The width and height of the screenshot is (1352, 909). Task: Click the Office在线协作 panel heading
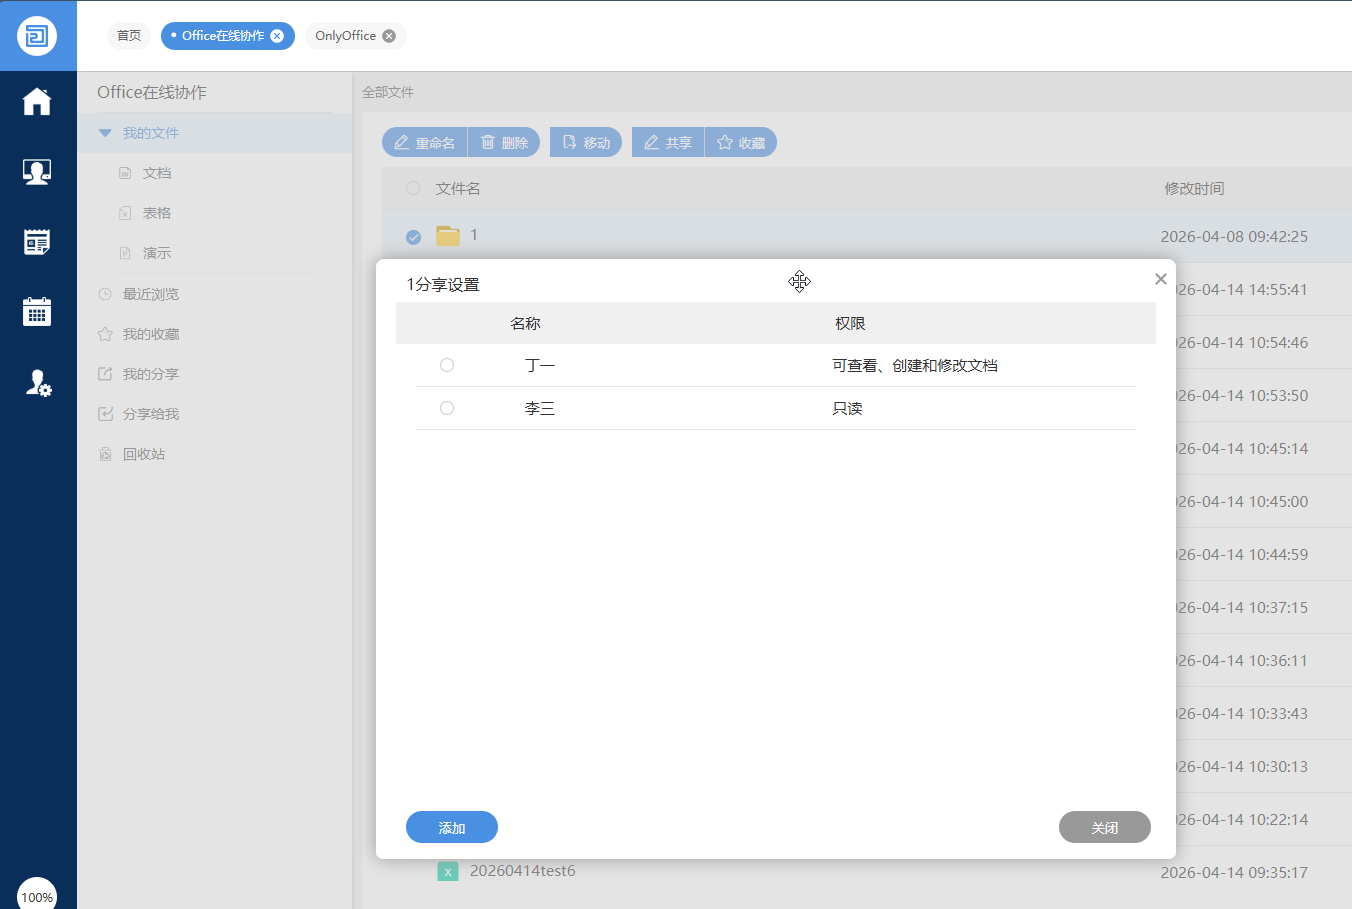pyautogui.click(x=152, y=92)
